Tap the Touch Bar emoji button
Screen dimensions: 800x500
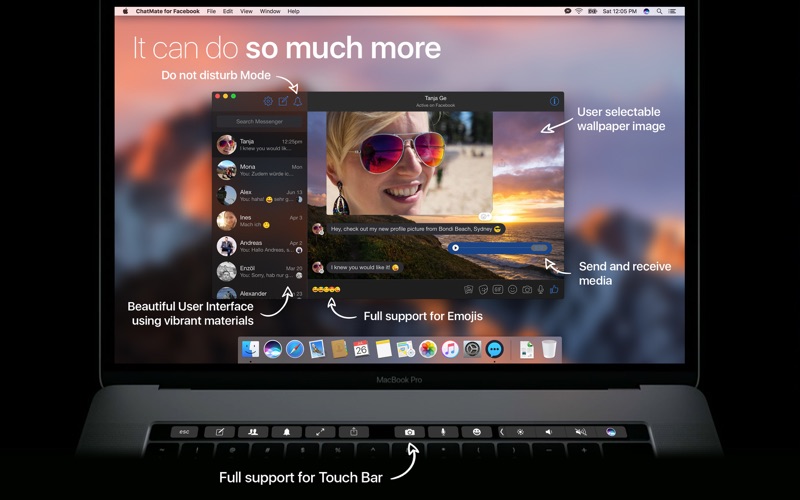[477, 432]
